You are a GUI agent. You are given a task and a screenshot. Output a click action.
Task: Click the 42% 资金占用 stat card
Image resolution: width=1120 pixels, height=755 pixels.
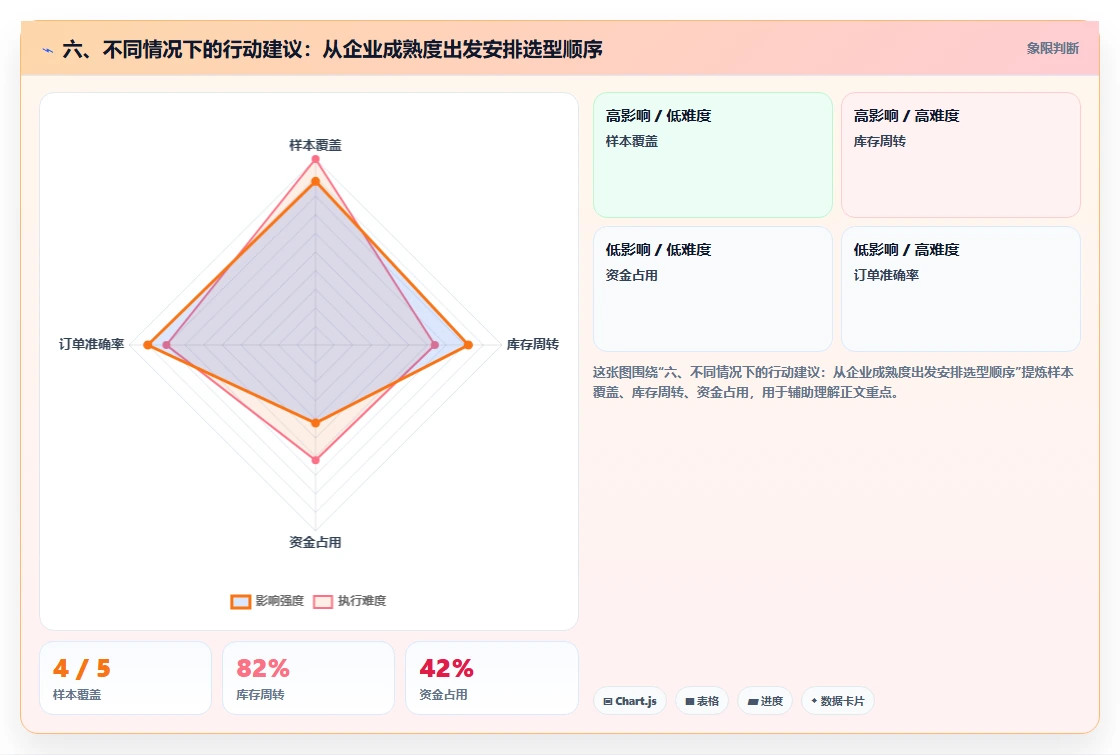click(491, 678)
